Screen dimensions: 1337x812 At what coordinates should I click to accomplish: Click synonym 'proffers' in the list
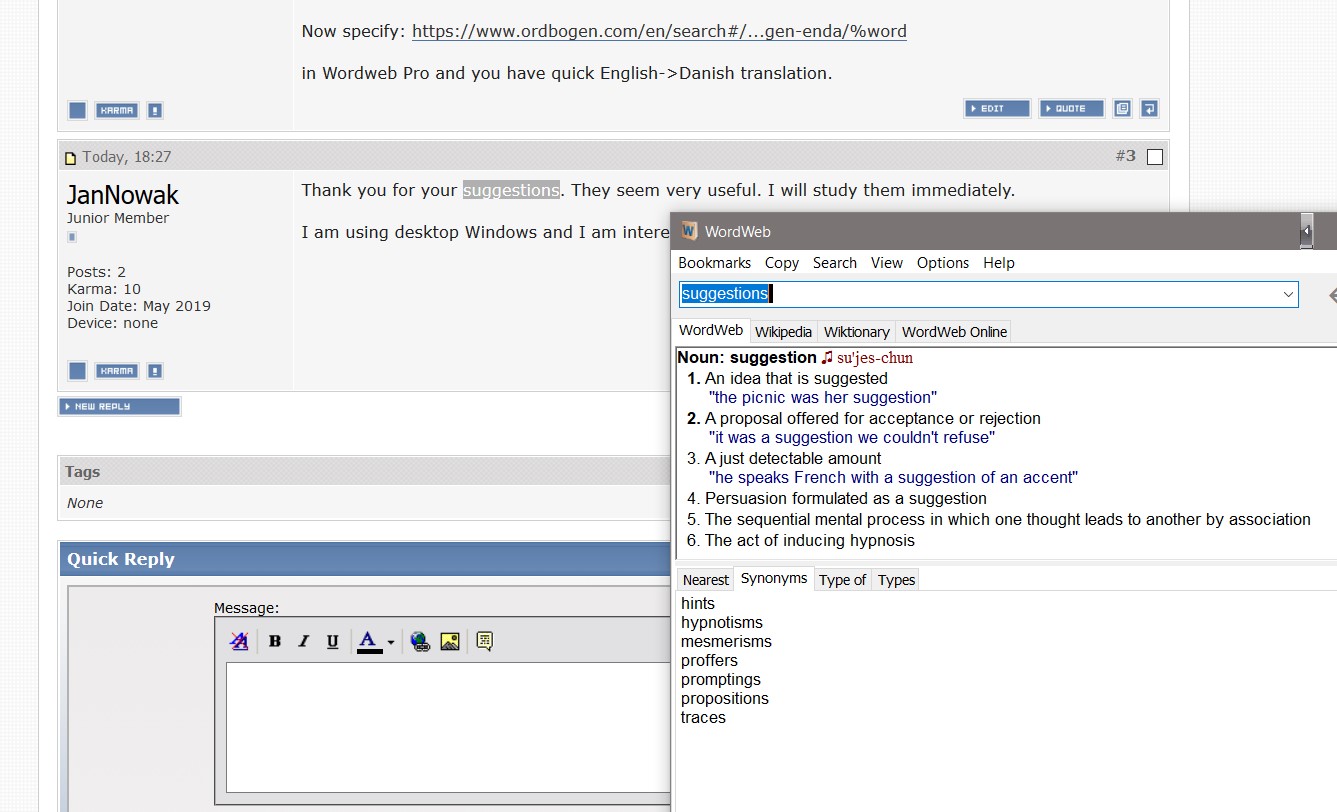[x=709, y=661]
